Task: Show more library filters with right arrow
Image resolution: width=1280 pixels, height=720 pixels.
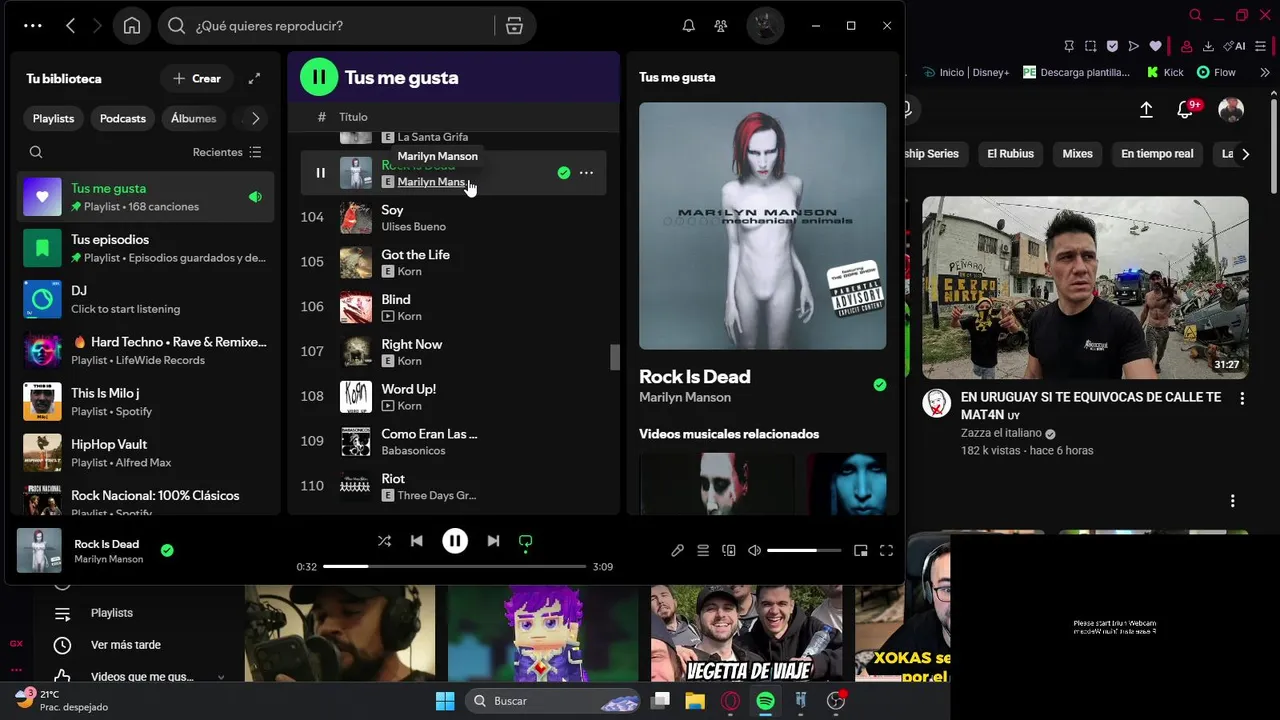Action: tap(255, 118)
